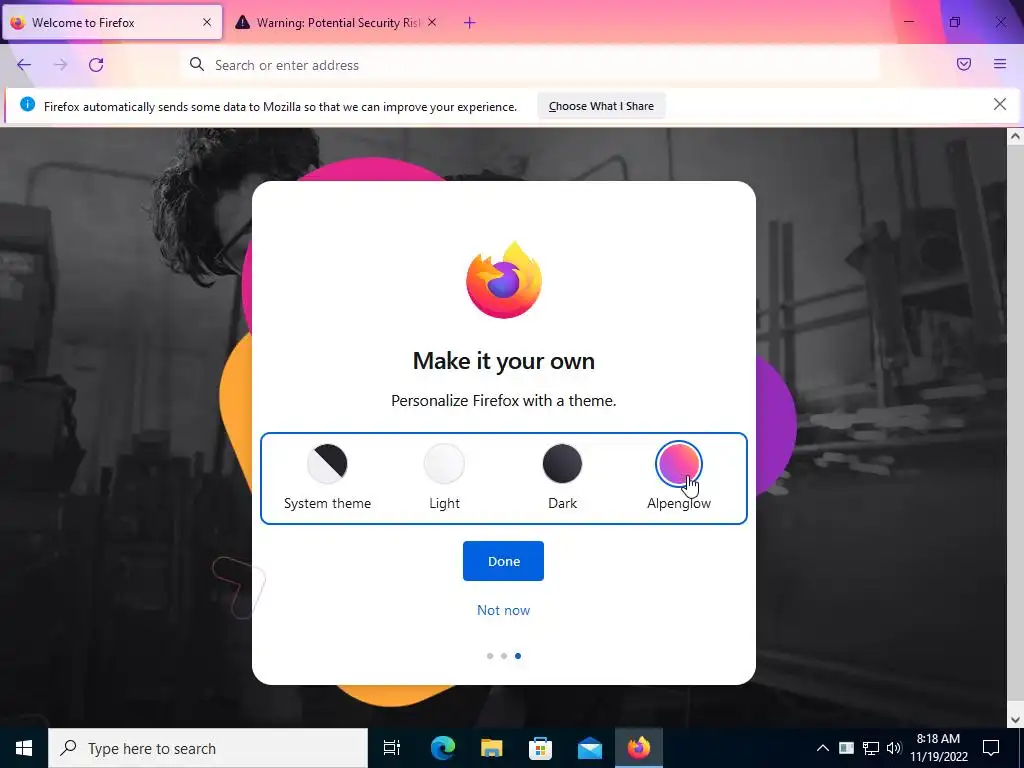Focus the Search or enter address field
This screenshot has width=1024, height=768.
click(529, 65)
